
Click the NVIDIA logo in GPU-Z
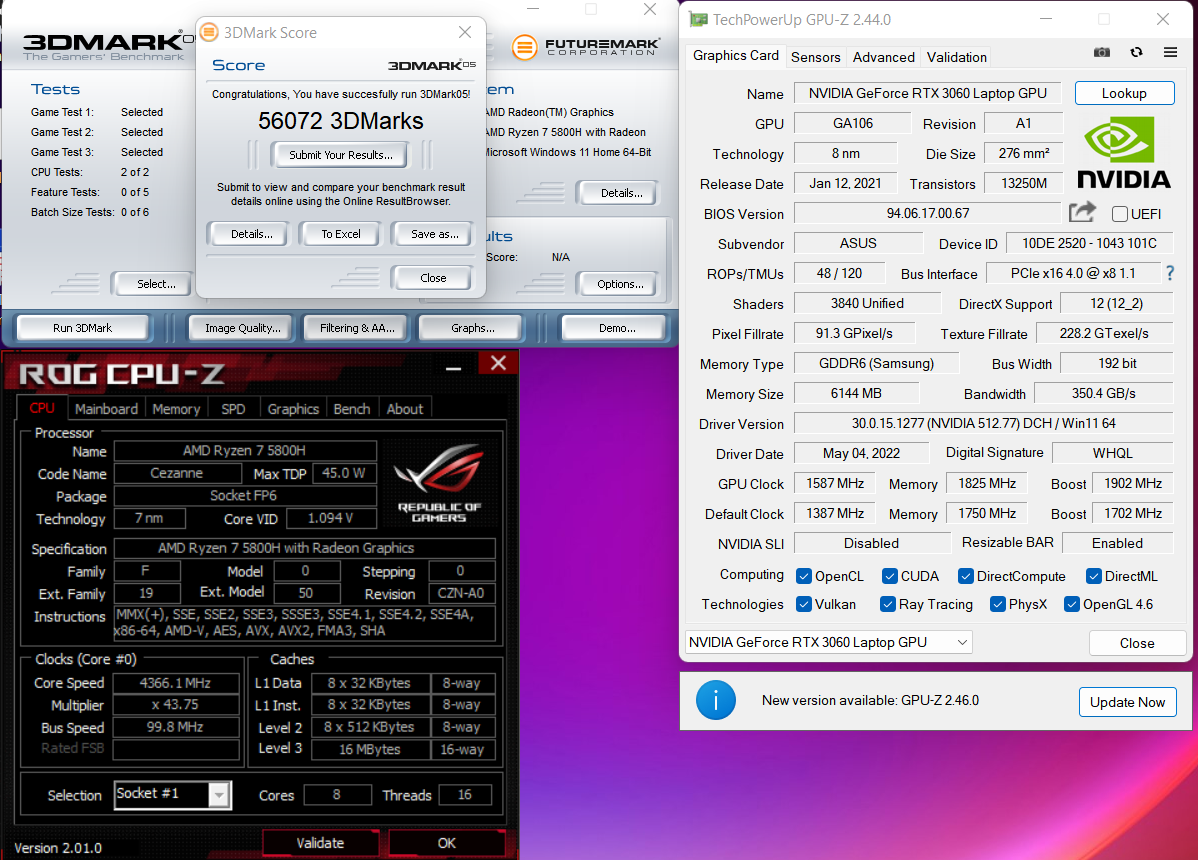pos(1124,153)
